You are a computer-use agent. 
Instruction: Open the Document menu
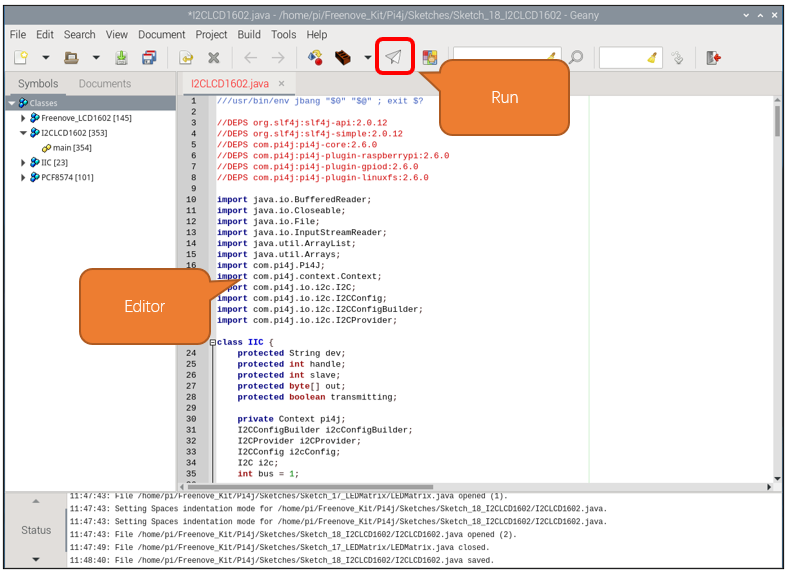pos(162,35)
